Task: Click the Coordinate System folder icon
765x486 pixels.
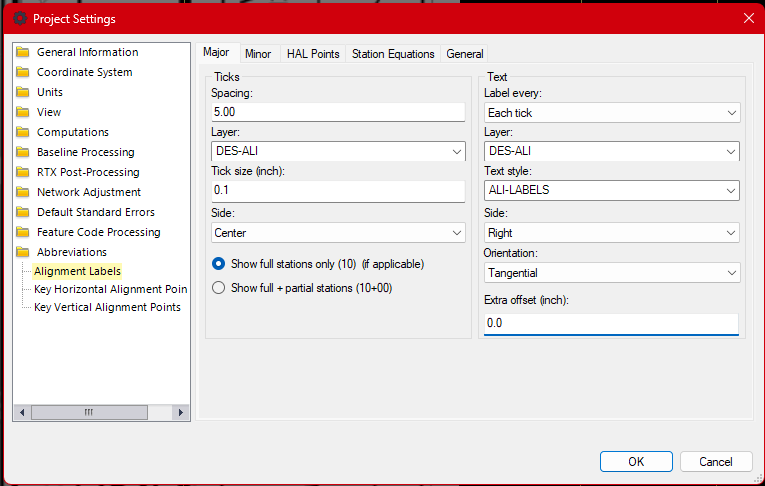Action: [x=22, y=72]
